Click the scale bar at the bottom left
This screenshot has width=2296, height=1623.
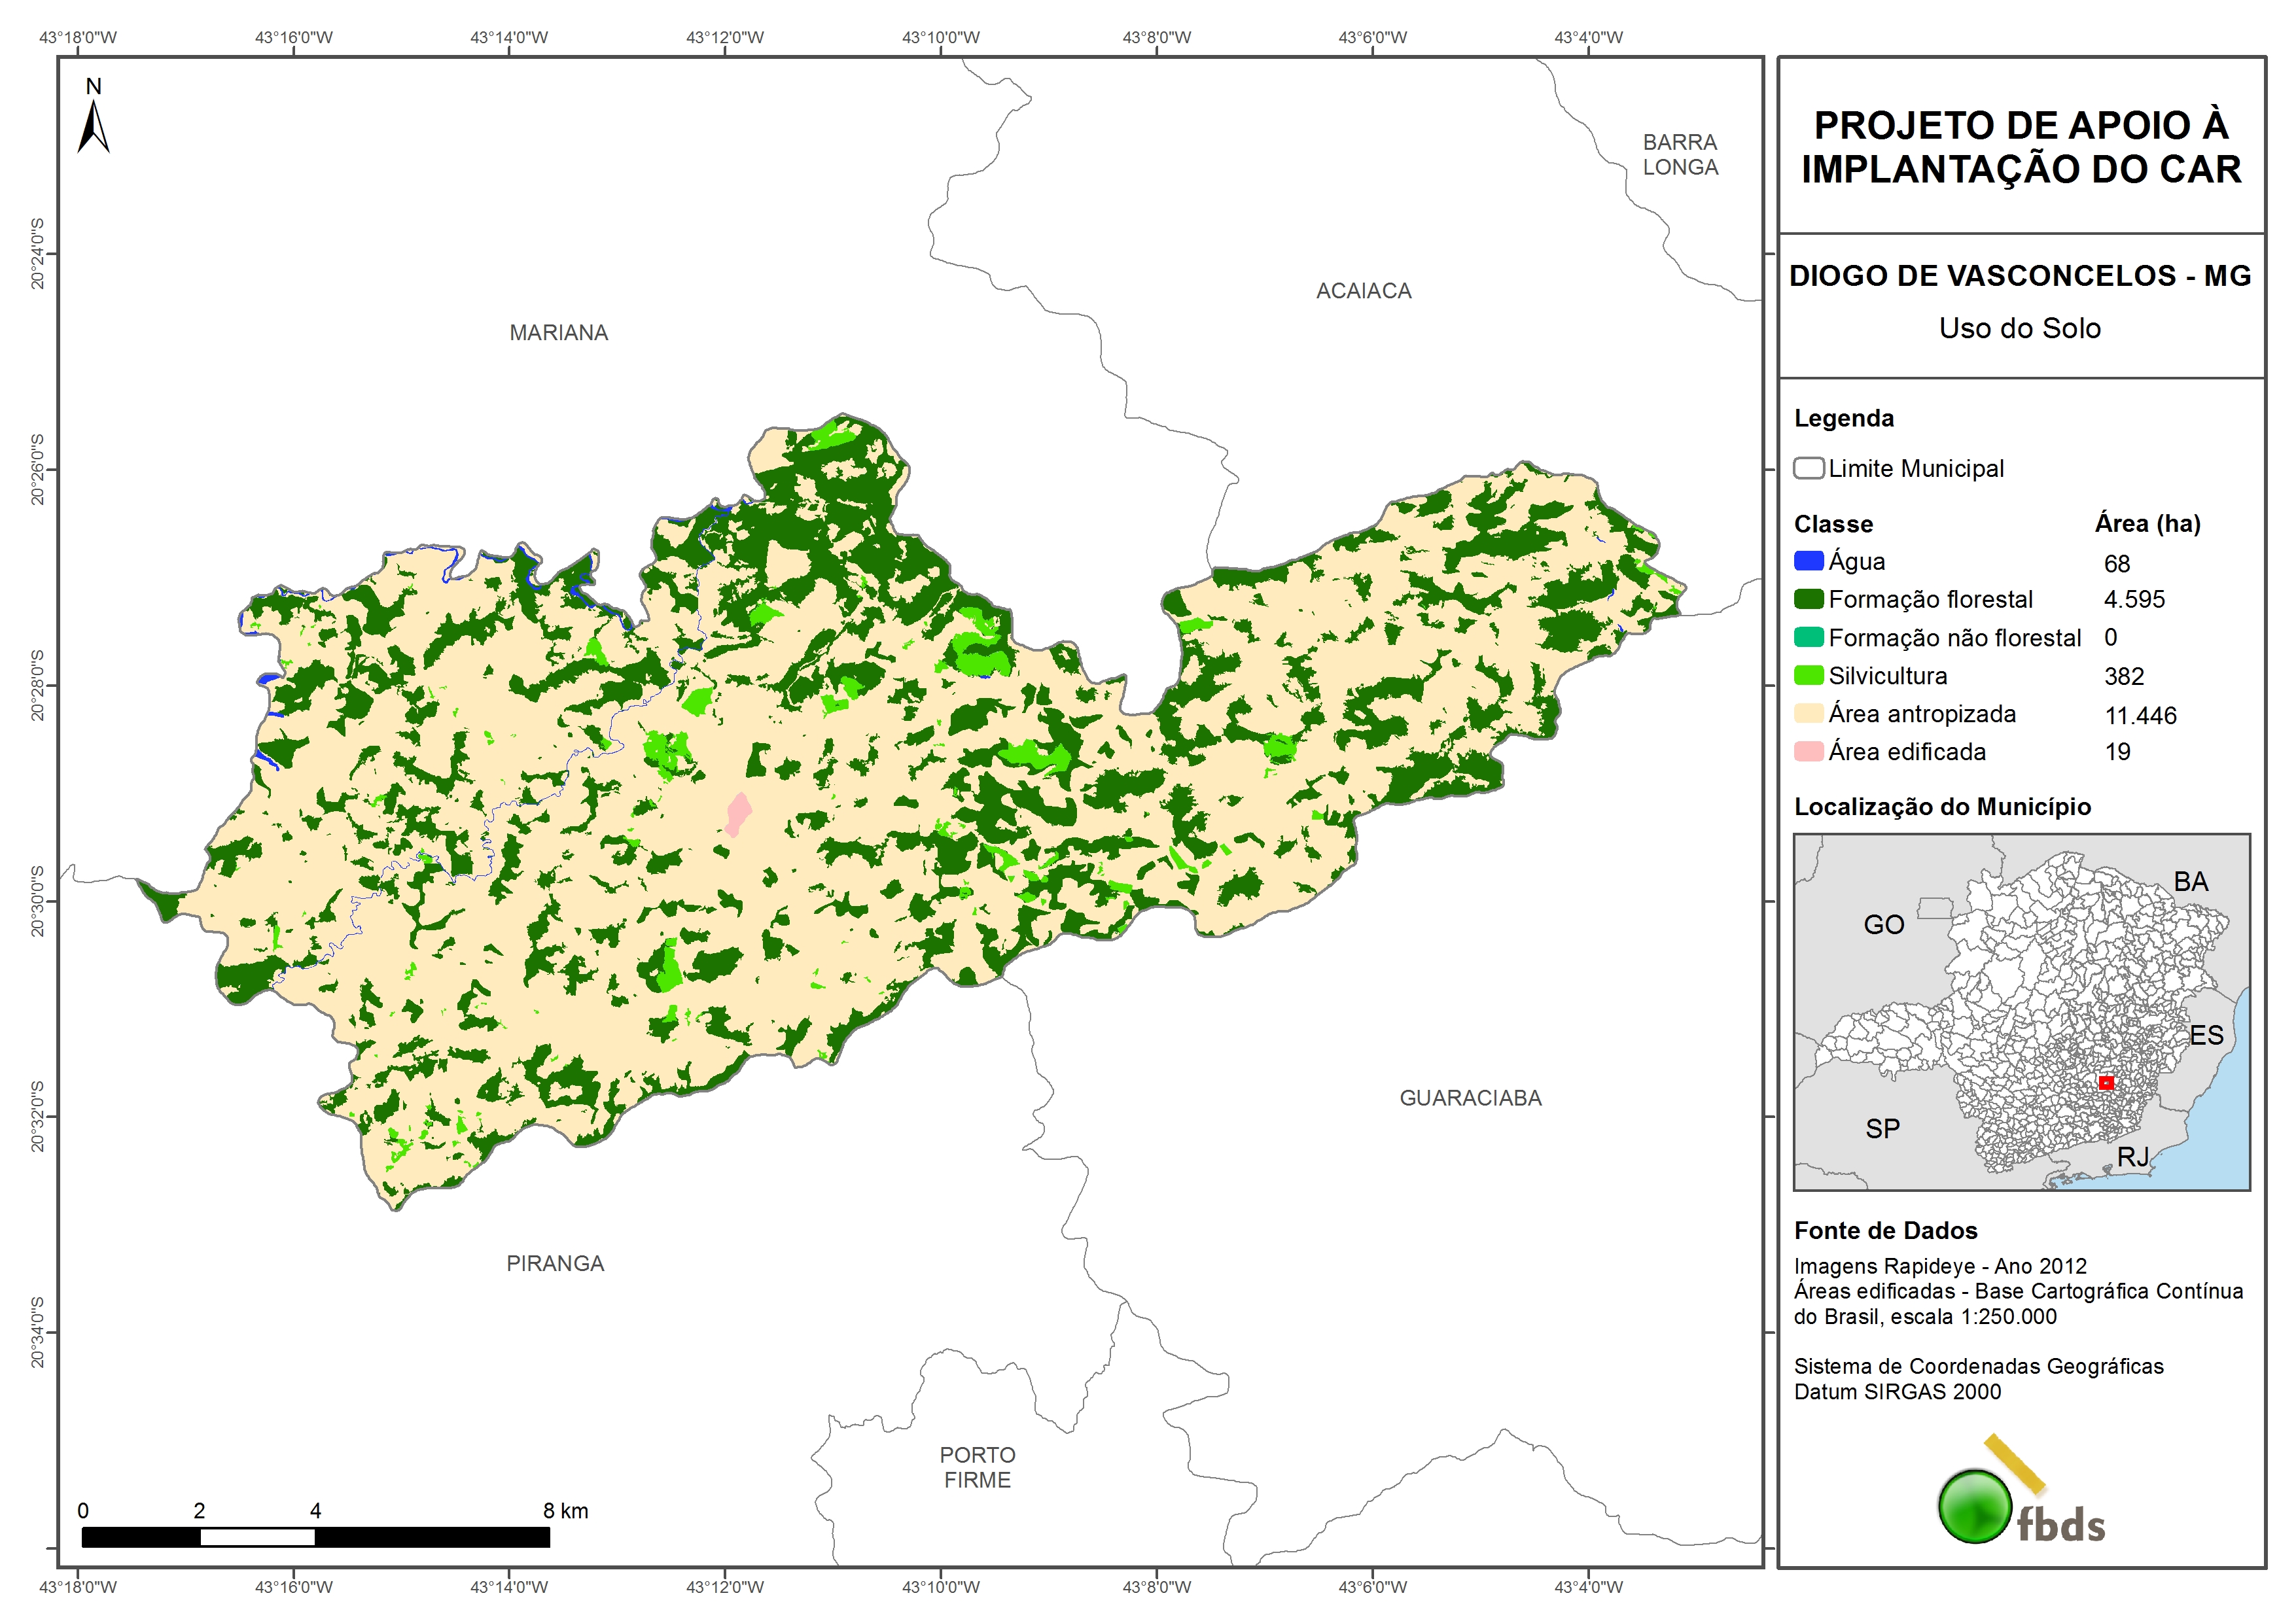coord(315,1537)
